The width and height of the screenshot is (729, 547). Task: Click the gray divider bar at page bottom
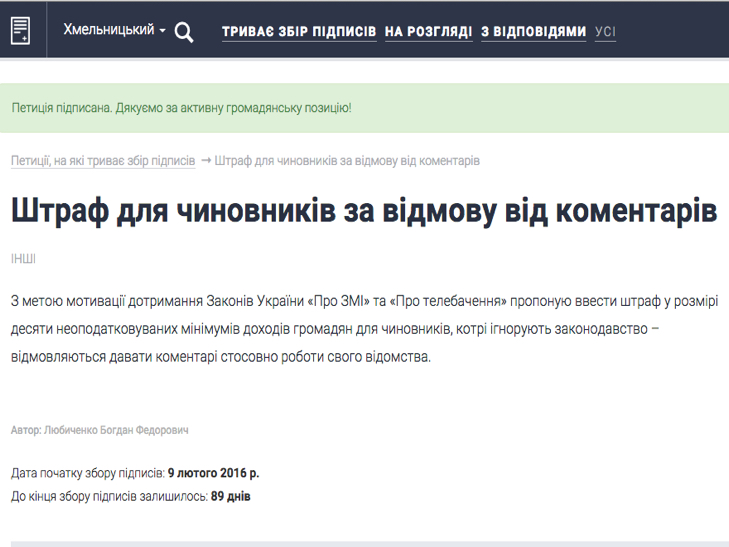pos(364,543)
